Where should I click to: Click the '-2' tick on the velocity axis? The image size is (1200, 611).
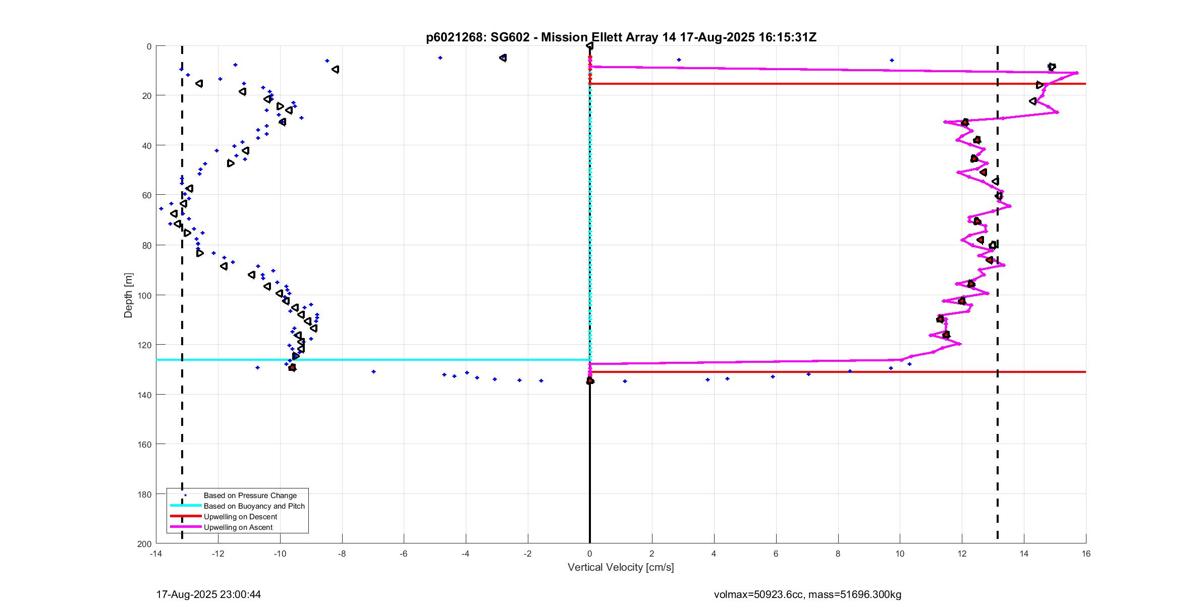point(528,553)
